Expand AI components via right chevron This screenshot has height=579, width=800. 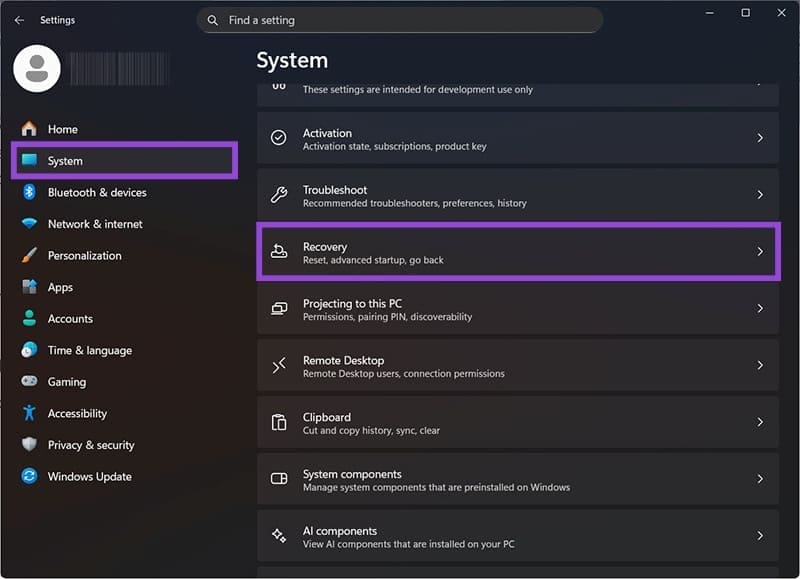pos(760,536)
